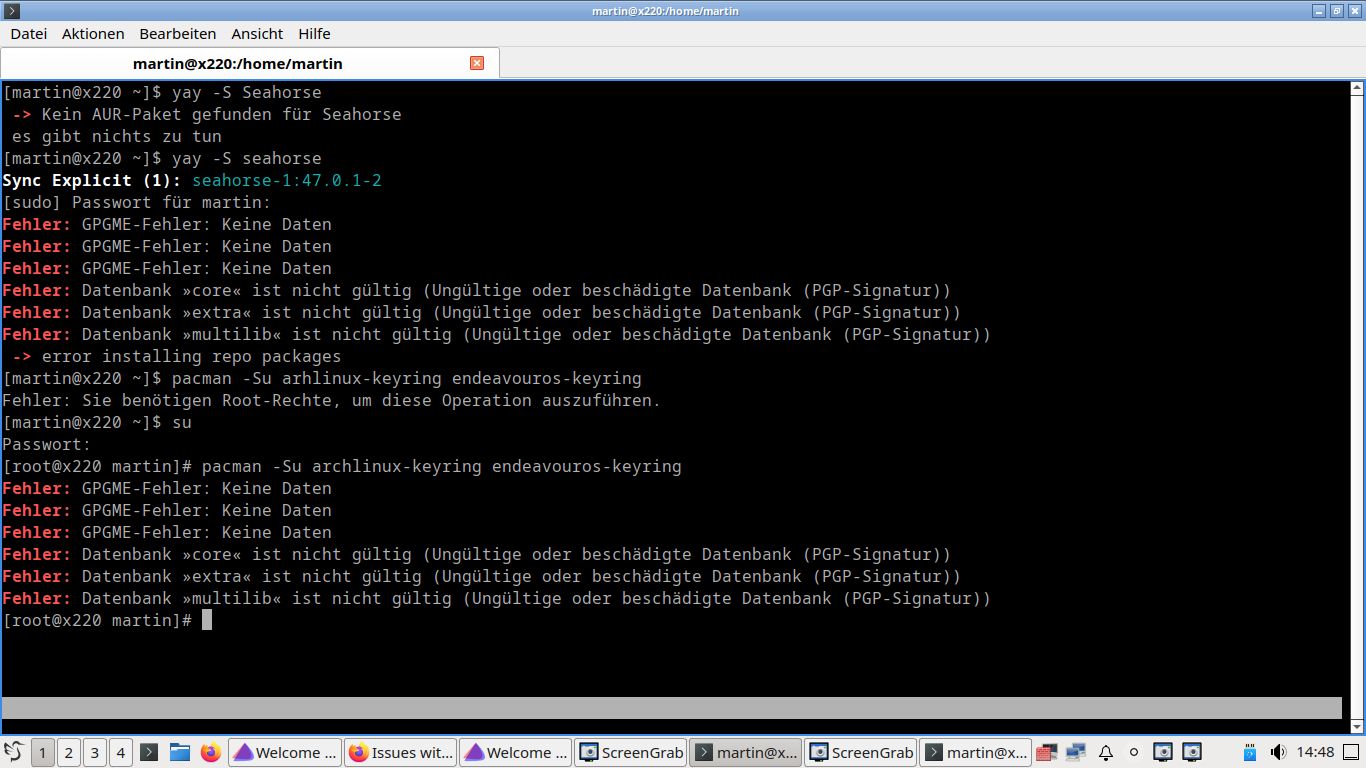Click the 'es gibt nichts zu tun' line

[117, 136]
